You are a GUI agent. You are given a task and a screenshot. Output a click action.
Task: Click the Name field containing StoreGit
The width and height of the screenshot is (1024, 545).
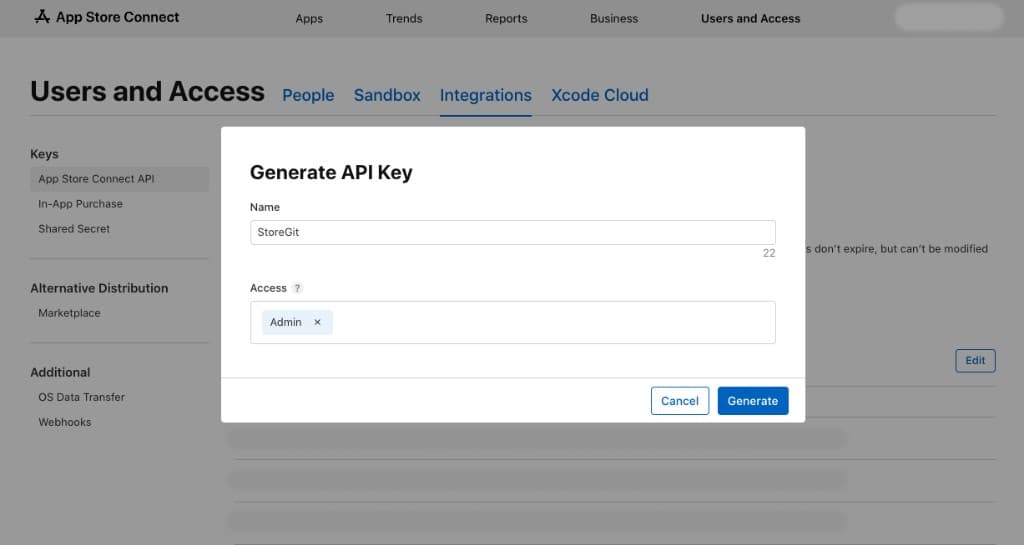tap(513, 232)
